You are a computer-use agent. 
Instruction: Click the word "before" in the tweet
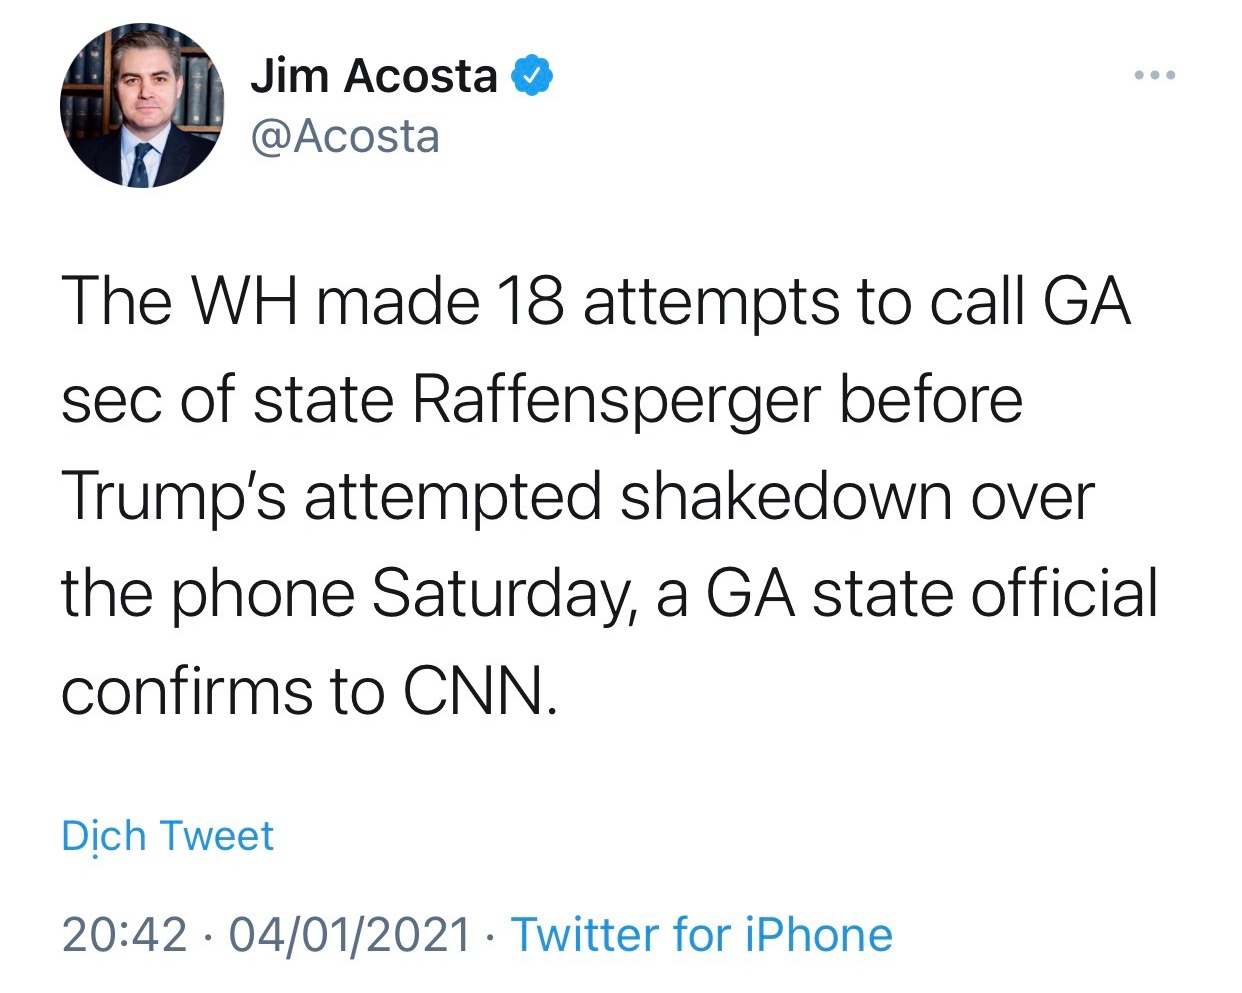click(x=931, y=400)
